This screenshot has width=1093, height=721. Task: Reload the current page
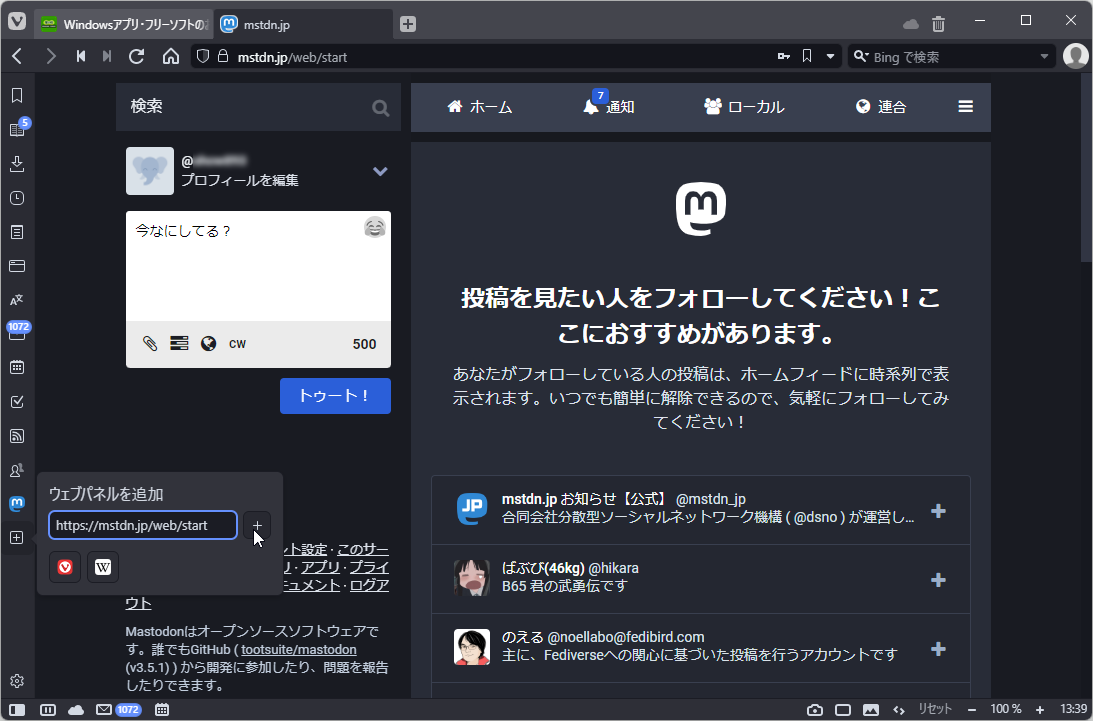click(x=137, y=56)
